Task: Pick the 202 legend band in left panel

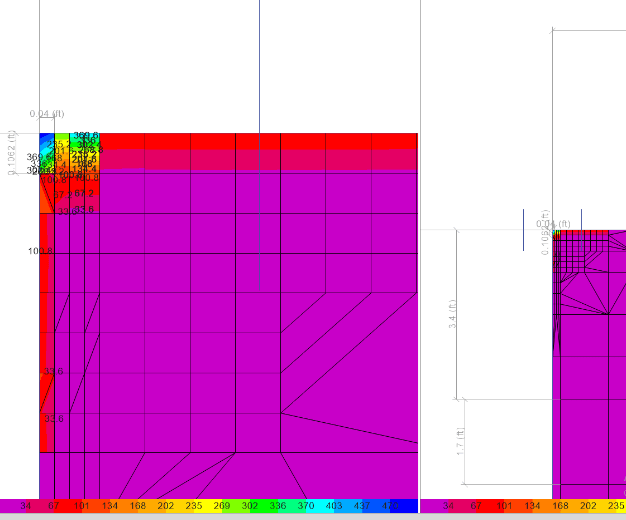Action: click(166, 506)
